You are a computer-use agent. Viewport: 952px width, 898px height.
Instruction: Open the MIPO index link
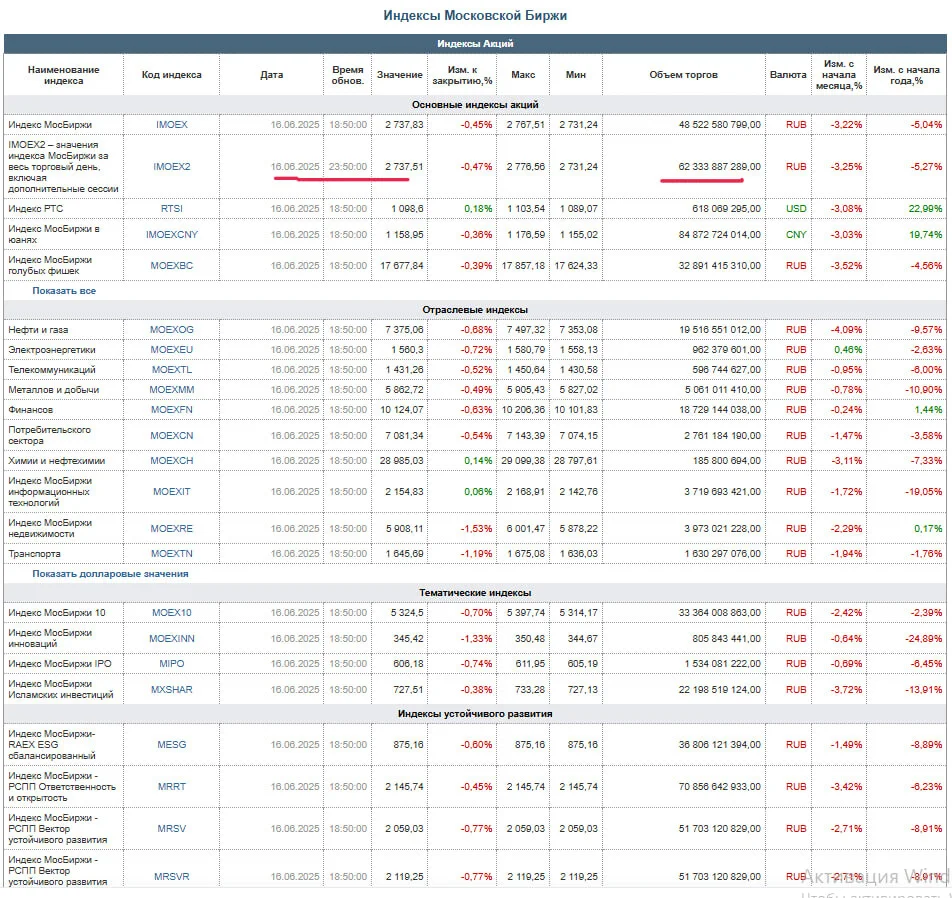tap(172, 664)
